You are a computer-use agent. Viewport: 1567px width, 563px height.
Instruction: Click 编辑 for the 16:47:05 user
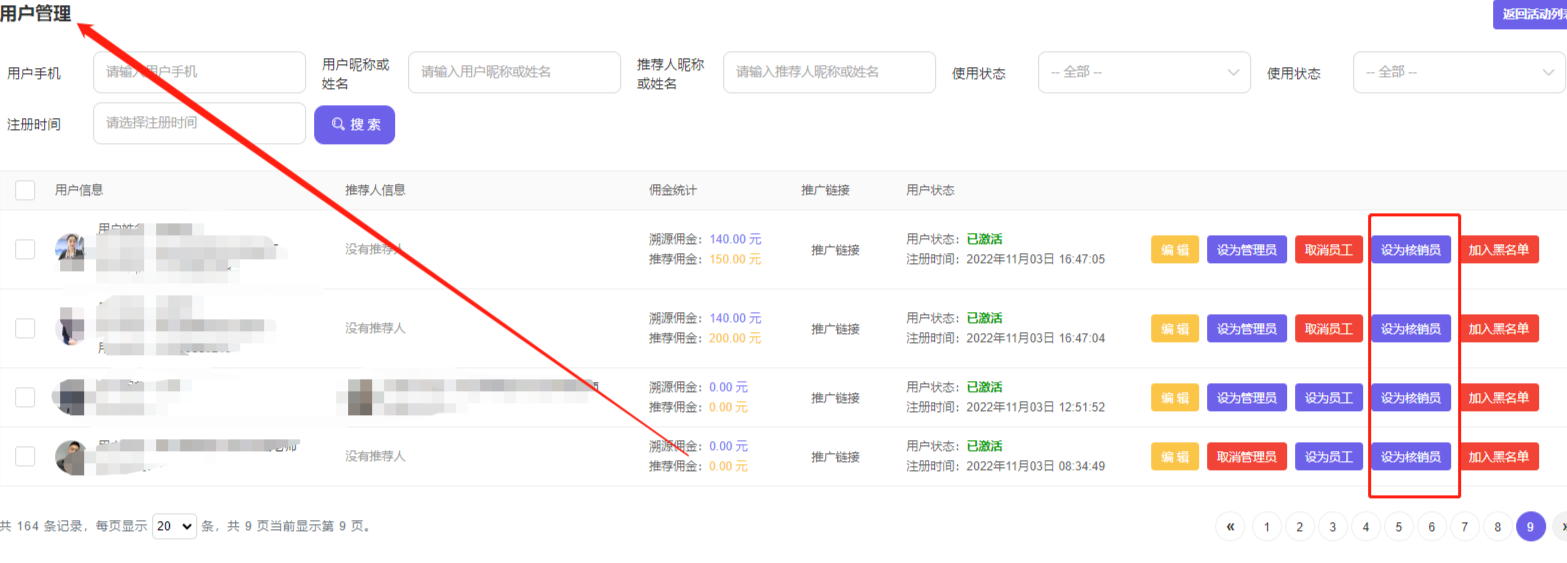[x=1175, y=250]
